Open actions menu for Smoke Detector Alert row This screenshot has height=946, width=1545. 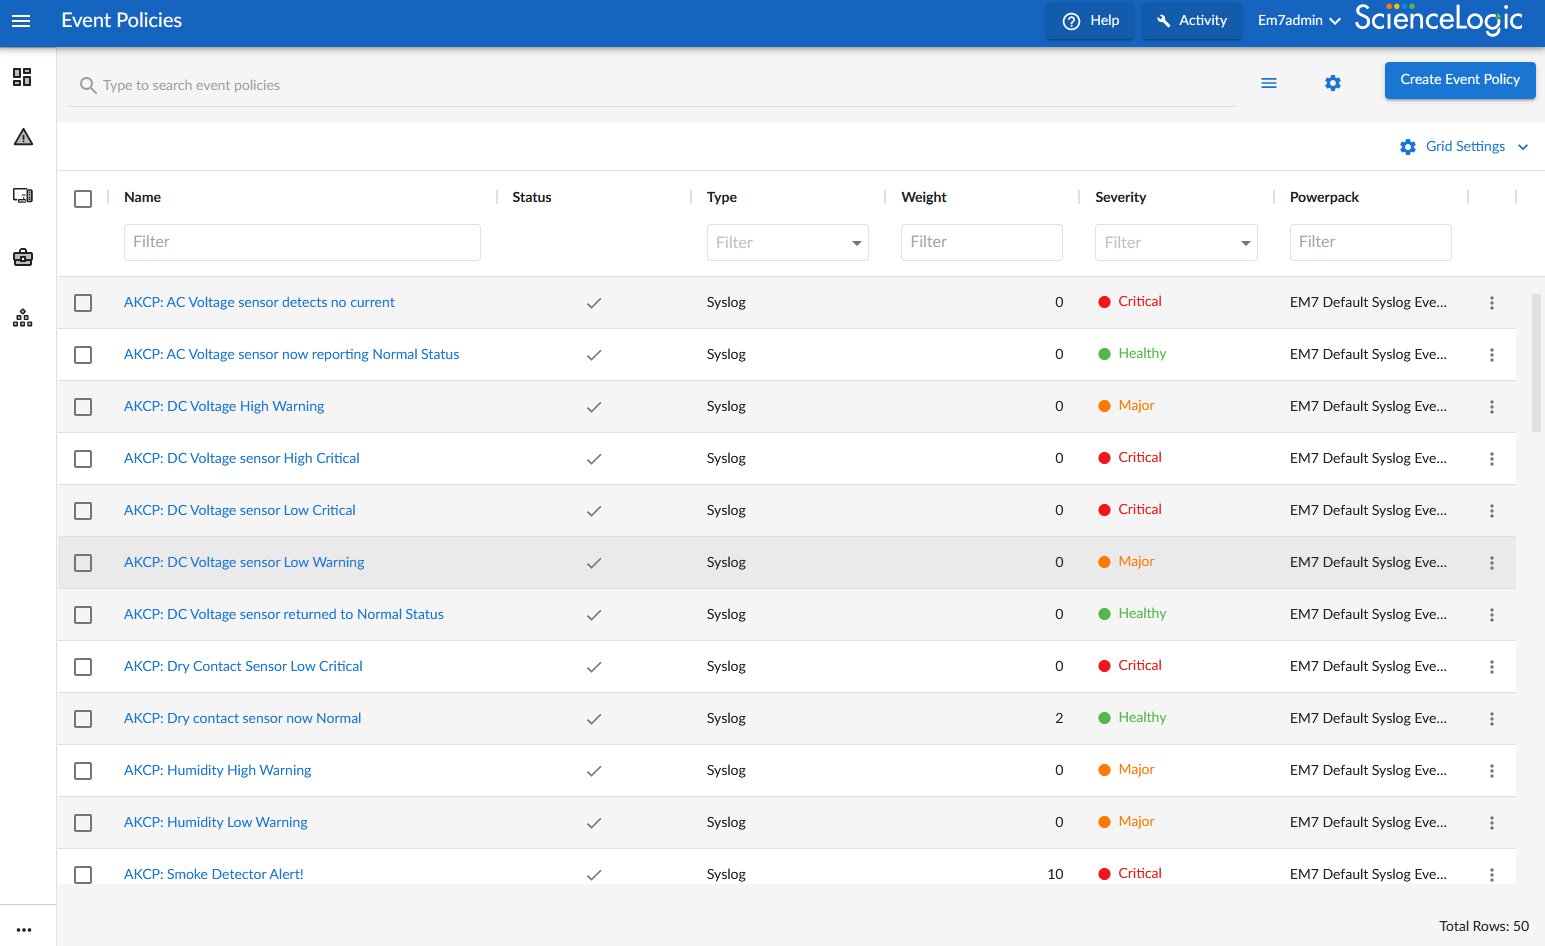tap(1491, 874)
